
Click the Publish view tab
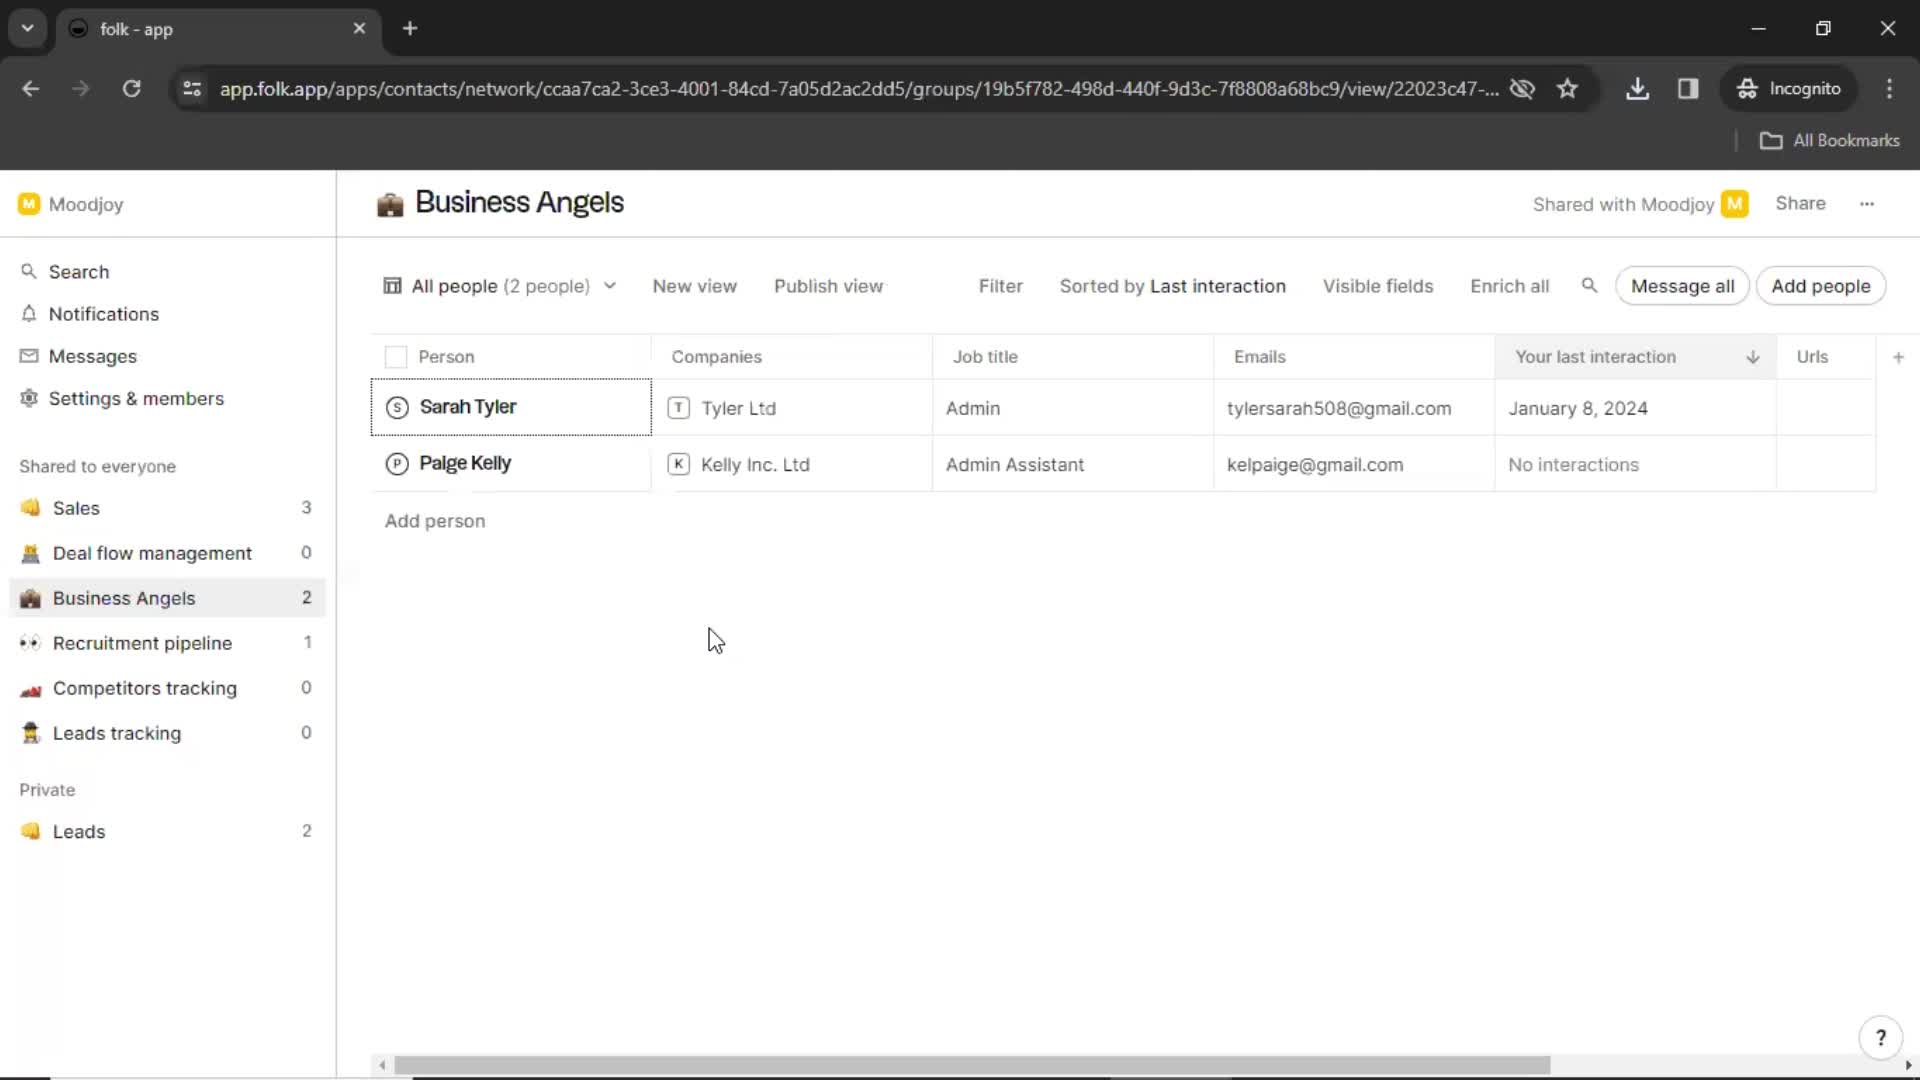(828, 286)
